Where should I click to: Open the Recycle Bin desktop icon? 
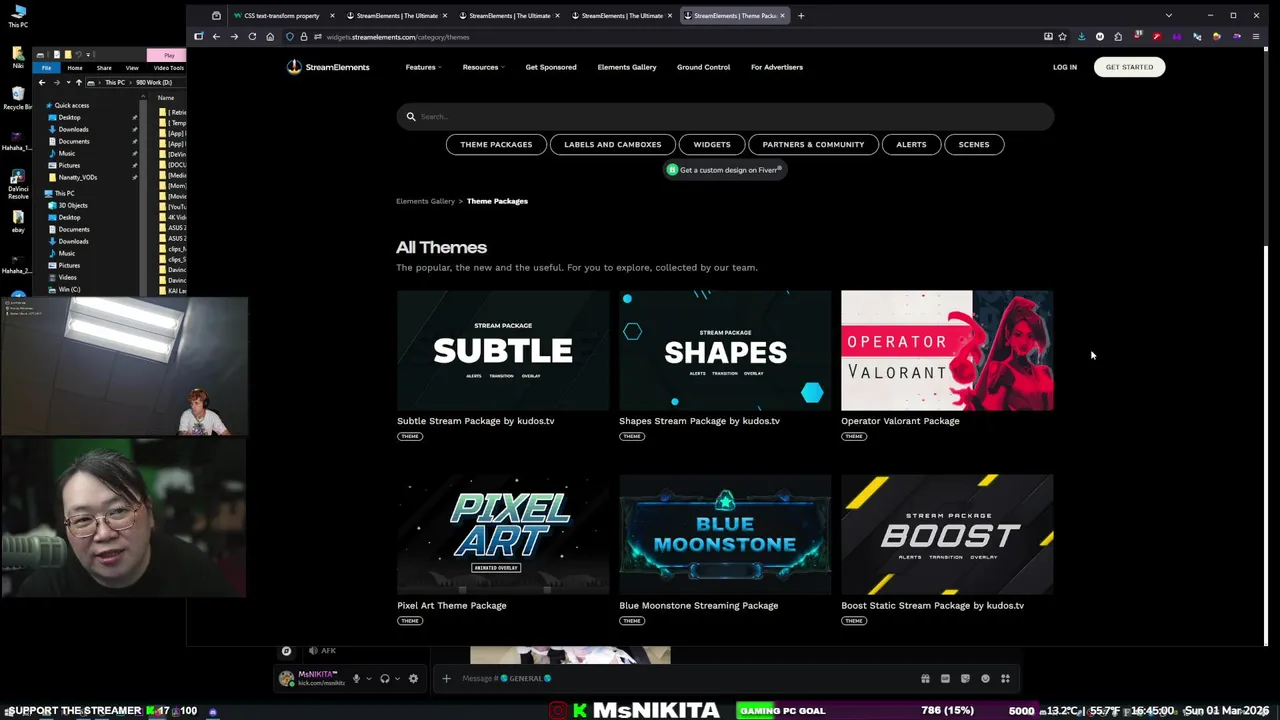click(18, 98)
